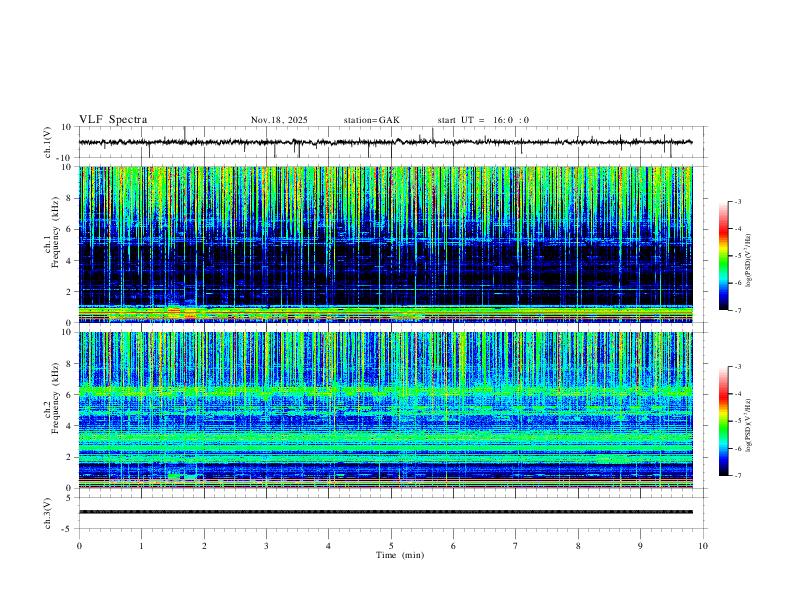Click the "start UT = 16:0 :0" text
Viewport: 792px width, 612px height.
(x=483, y=120)
